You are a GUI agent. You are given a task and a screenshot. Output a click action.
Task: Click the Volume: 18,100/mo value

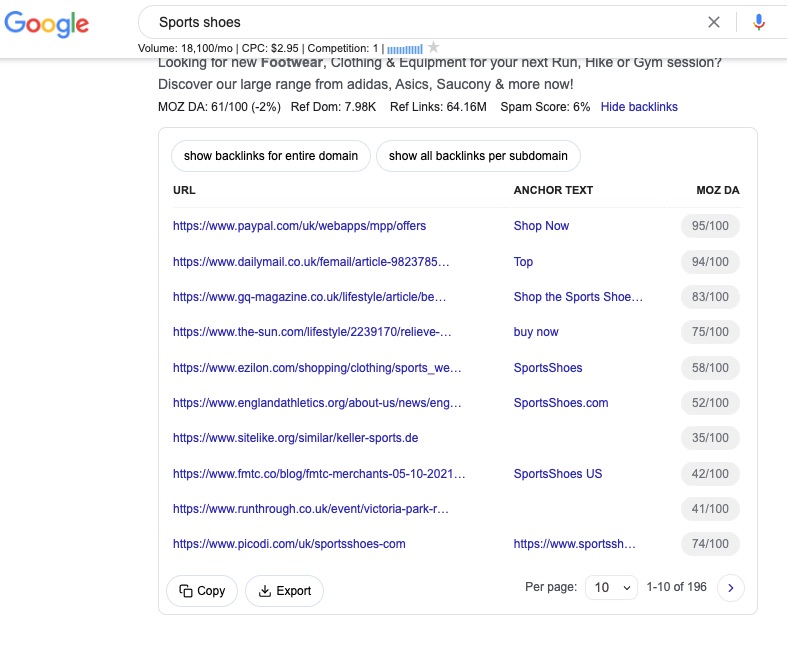click(x=185, y=49)
